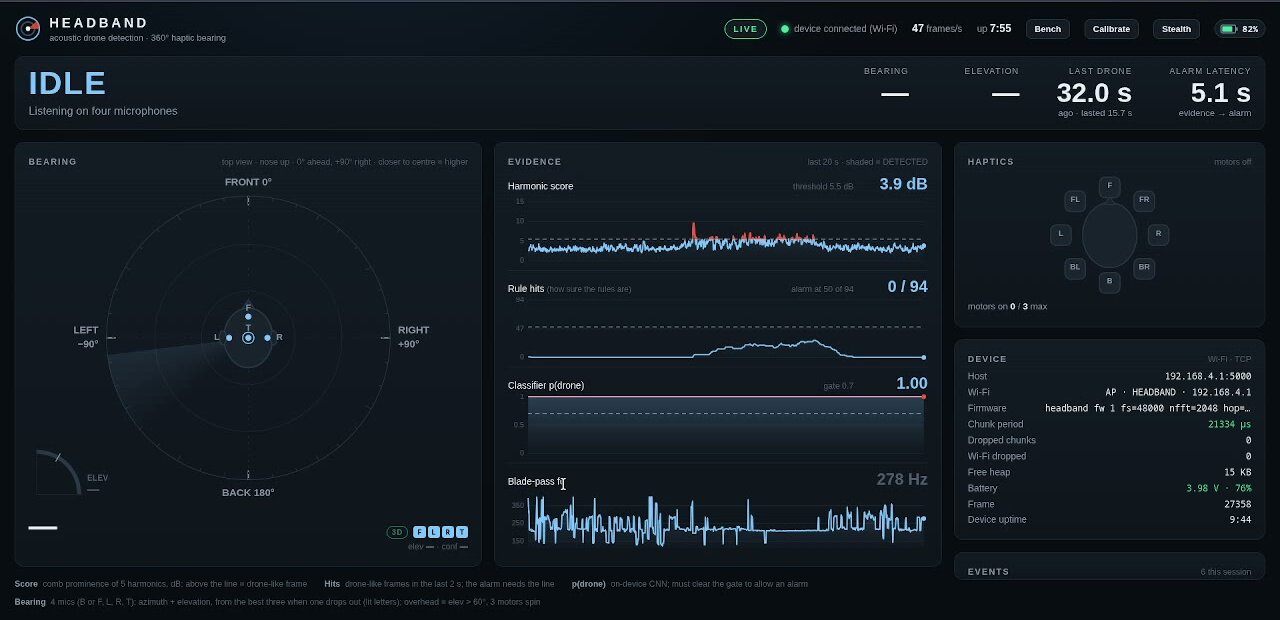Click the RIGHT +90° radar label
1280x620 pixels.
[413, 337]
